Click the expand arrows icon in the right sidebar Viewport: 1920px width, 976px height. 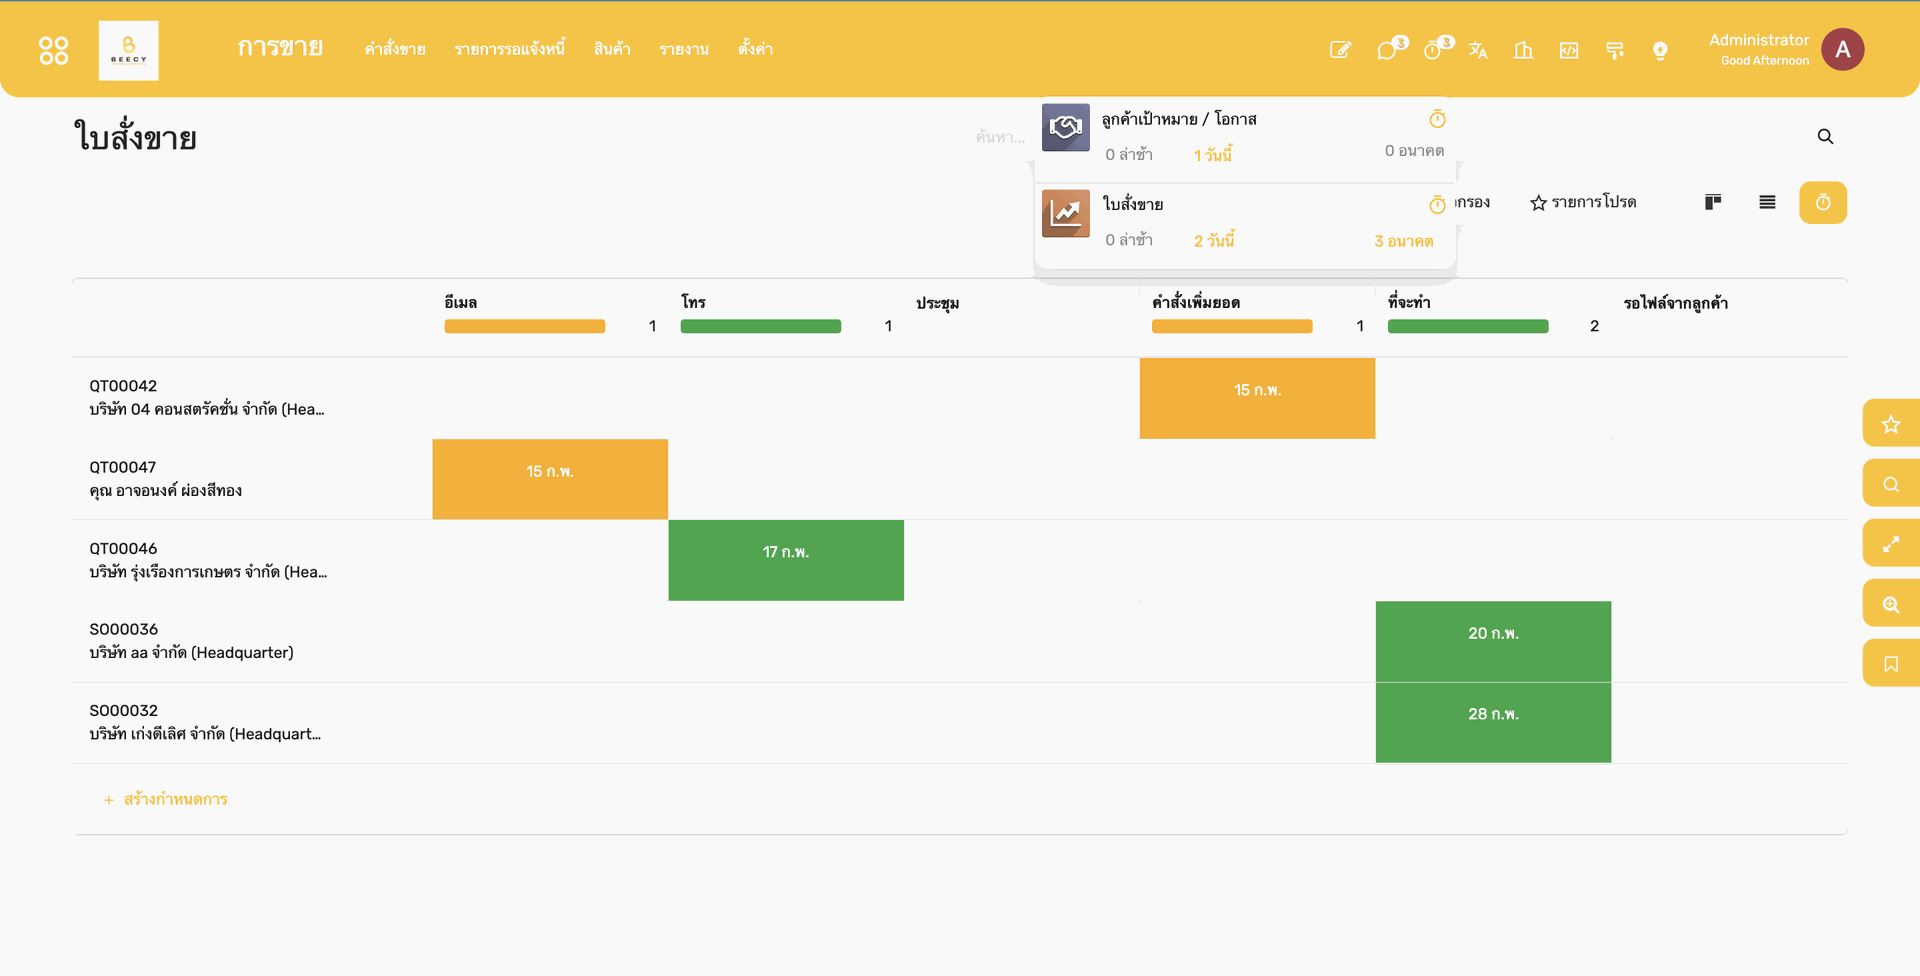pos(1891,542)
